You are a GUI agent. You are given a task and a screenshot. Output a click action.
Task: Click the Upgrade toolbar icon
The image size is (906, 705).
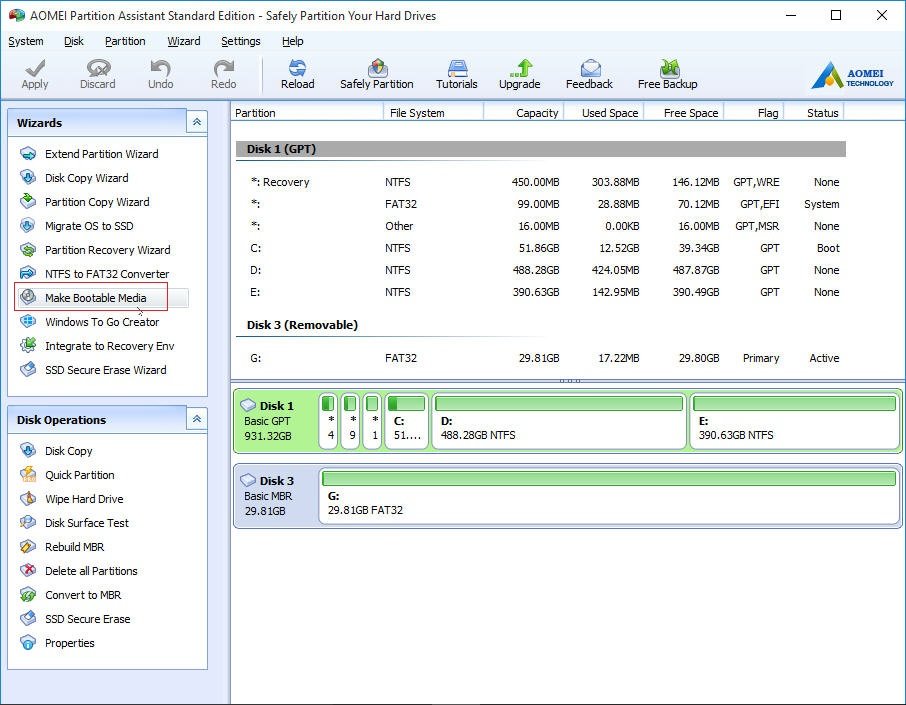click(519, 73)
